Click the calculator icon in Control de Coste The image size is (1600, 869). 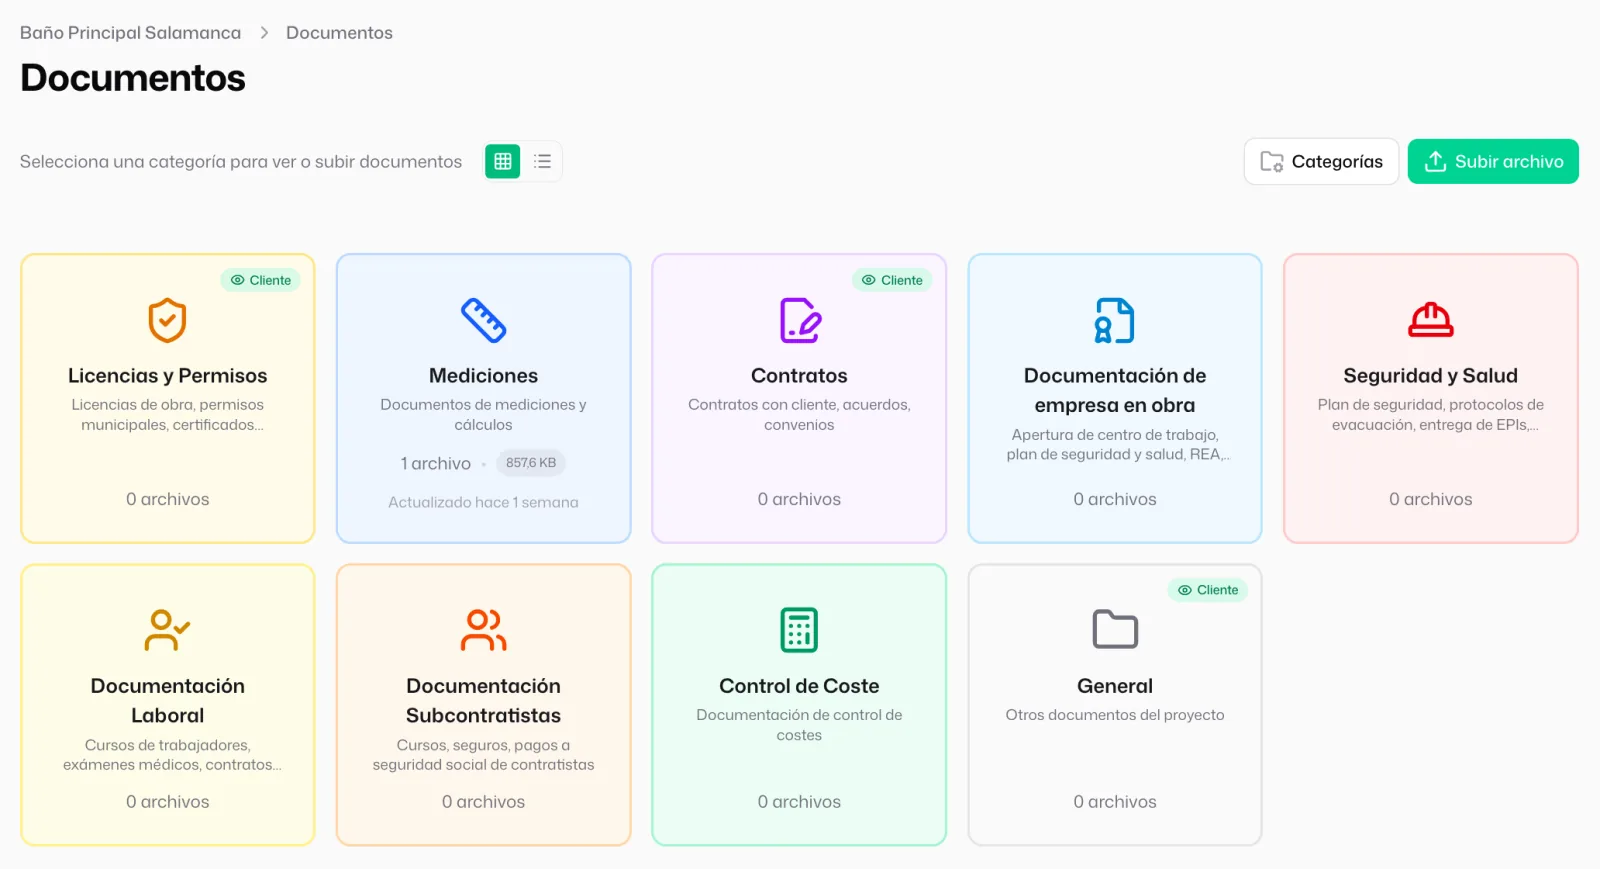tap(799, 630)
